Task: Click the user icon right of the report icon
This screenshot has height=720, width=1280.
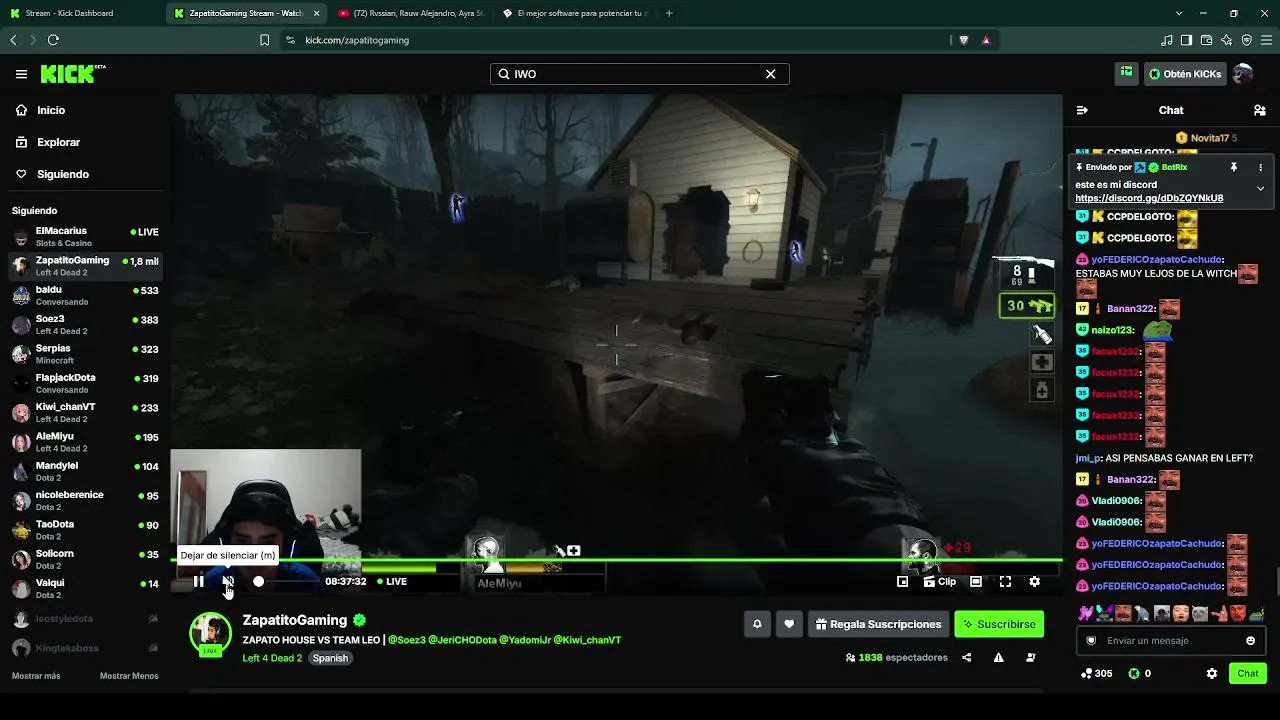Action: (x=1030, y=657)
